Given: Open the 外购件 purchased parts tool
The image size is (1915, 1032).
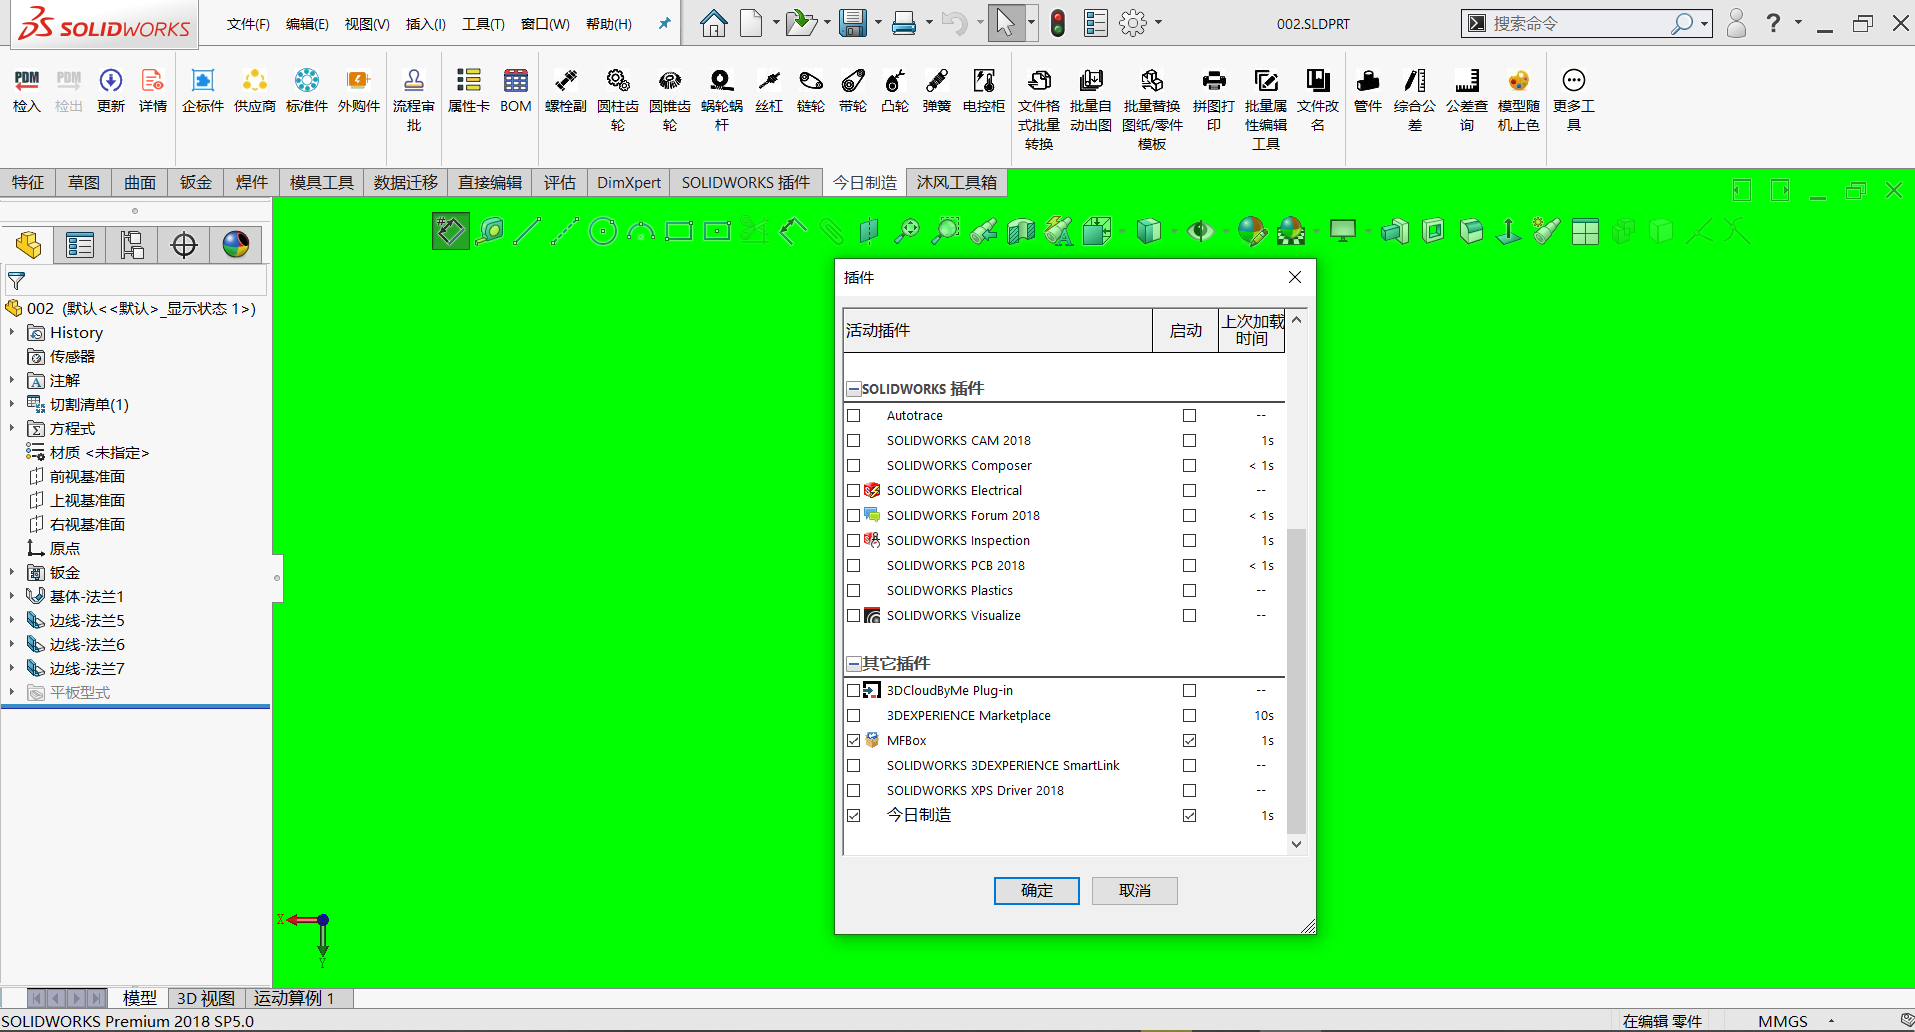Looking at the screenshot, I should [359, 90].
